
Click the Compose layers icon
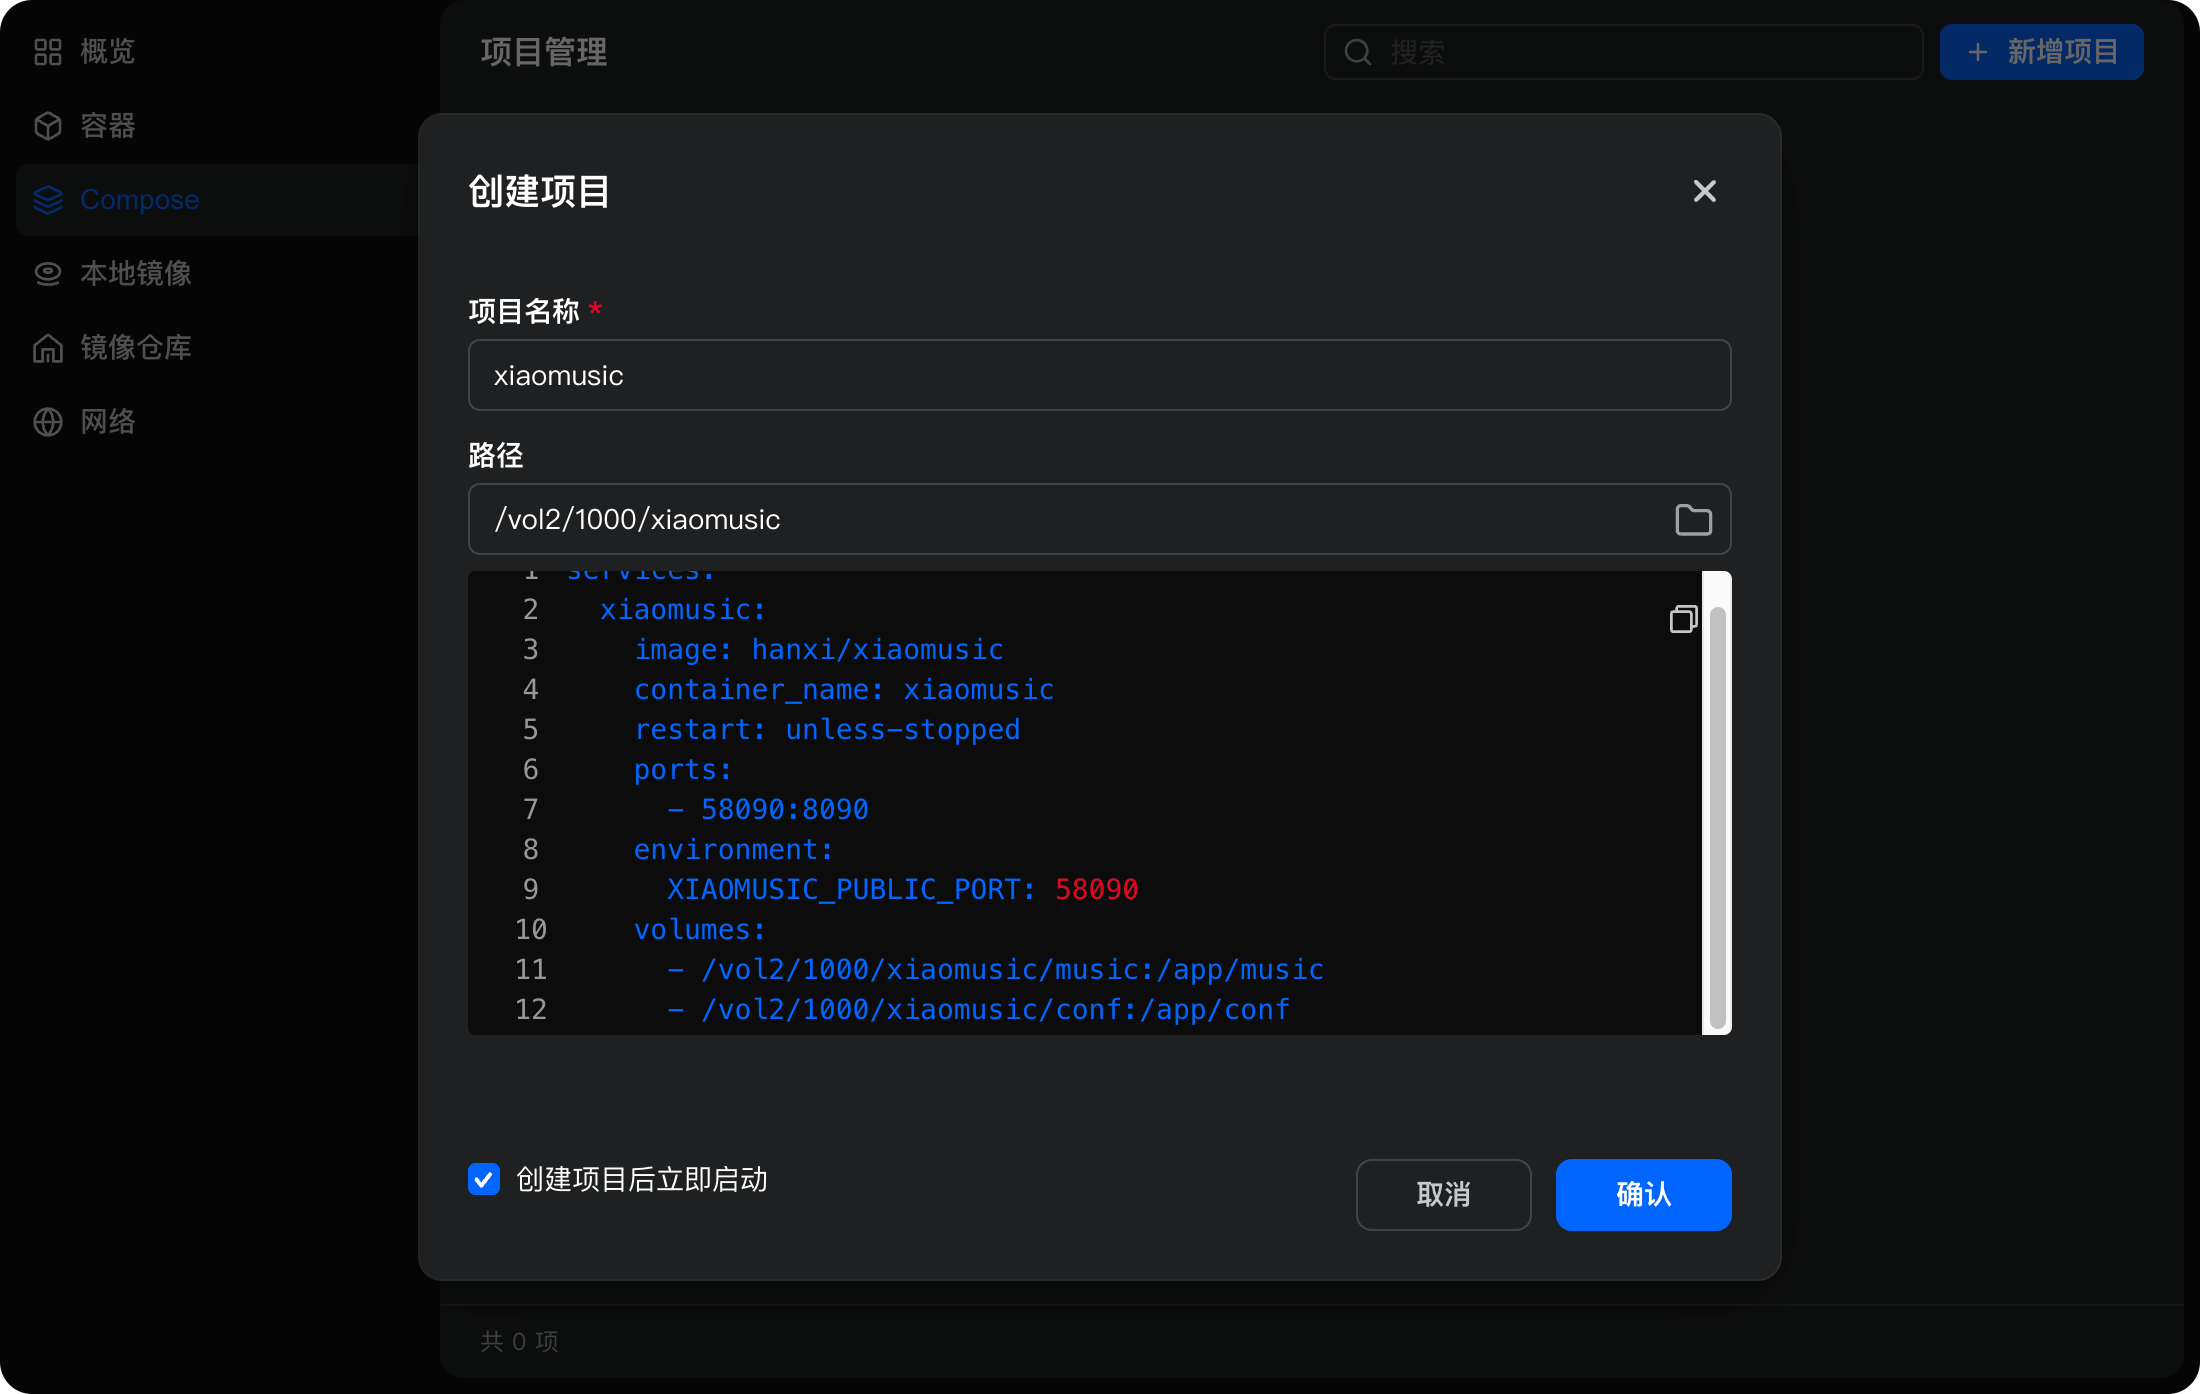(x=47, y=199)
